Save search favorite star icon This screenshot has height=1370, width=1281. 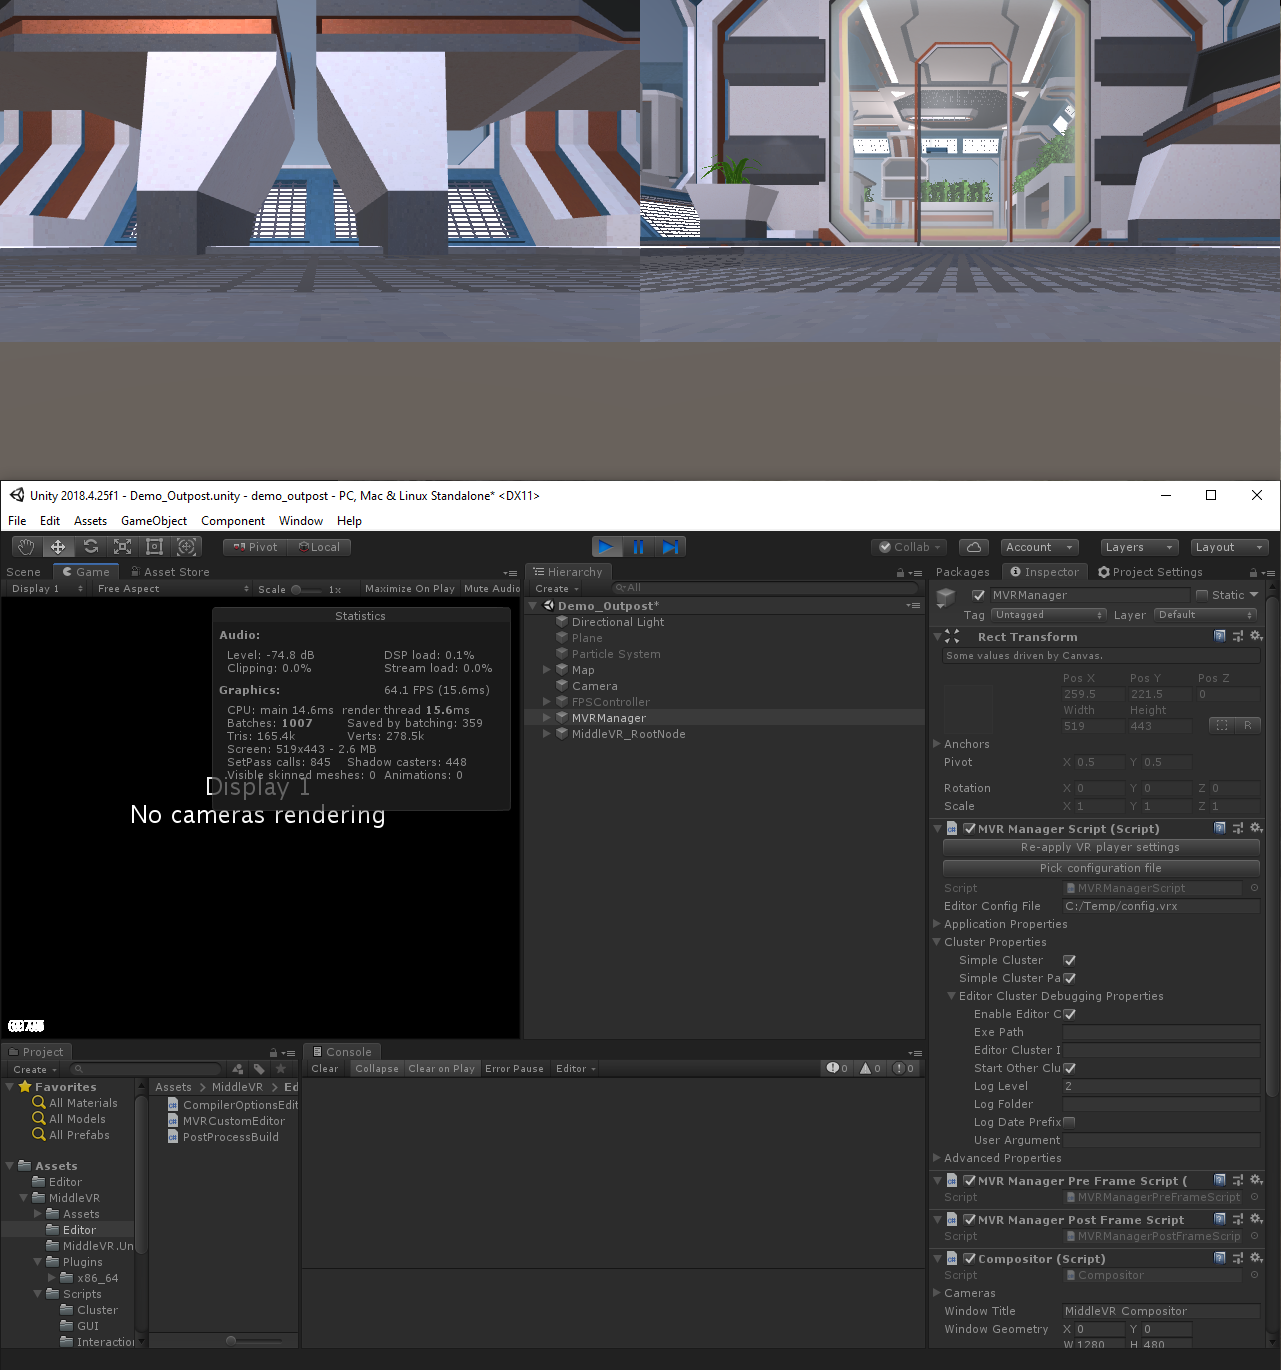coord(281,1069)
